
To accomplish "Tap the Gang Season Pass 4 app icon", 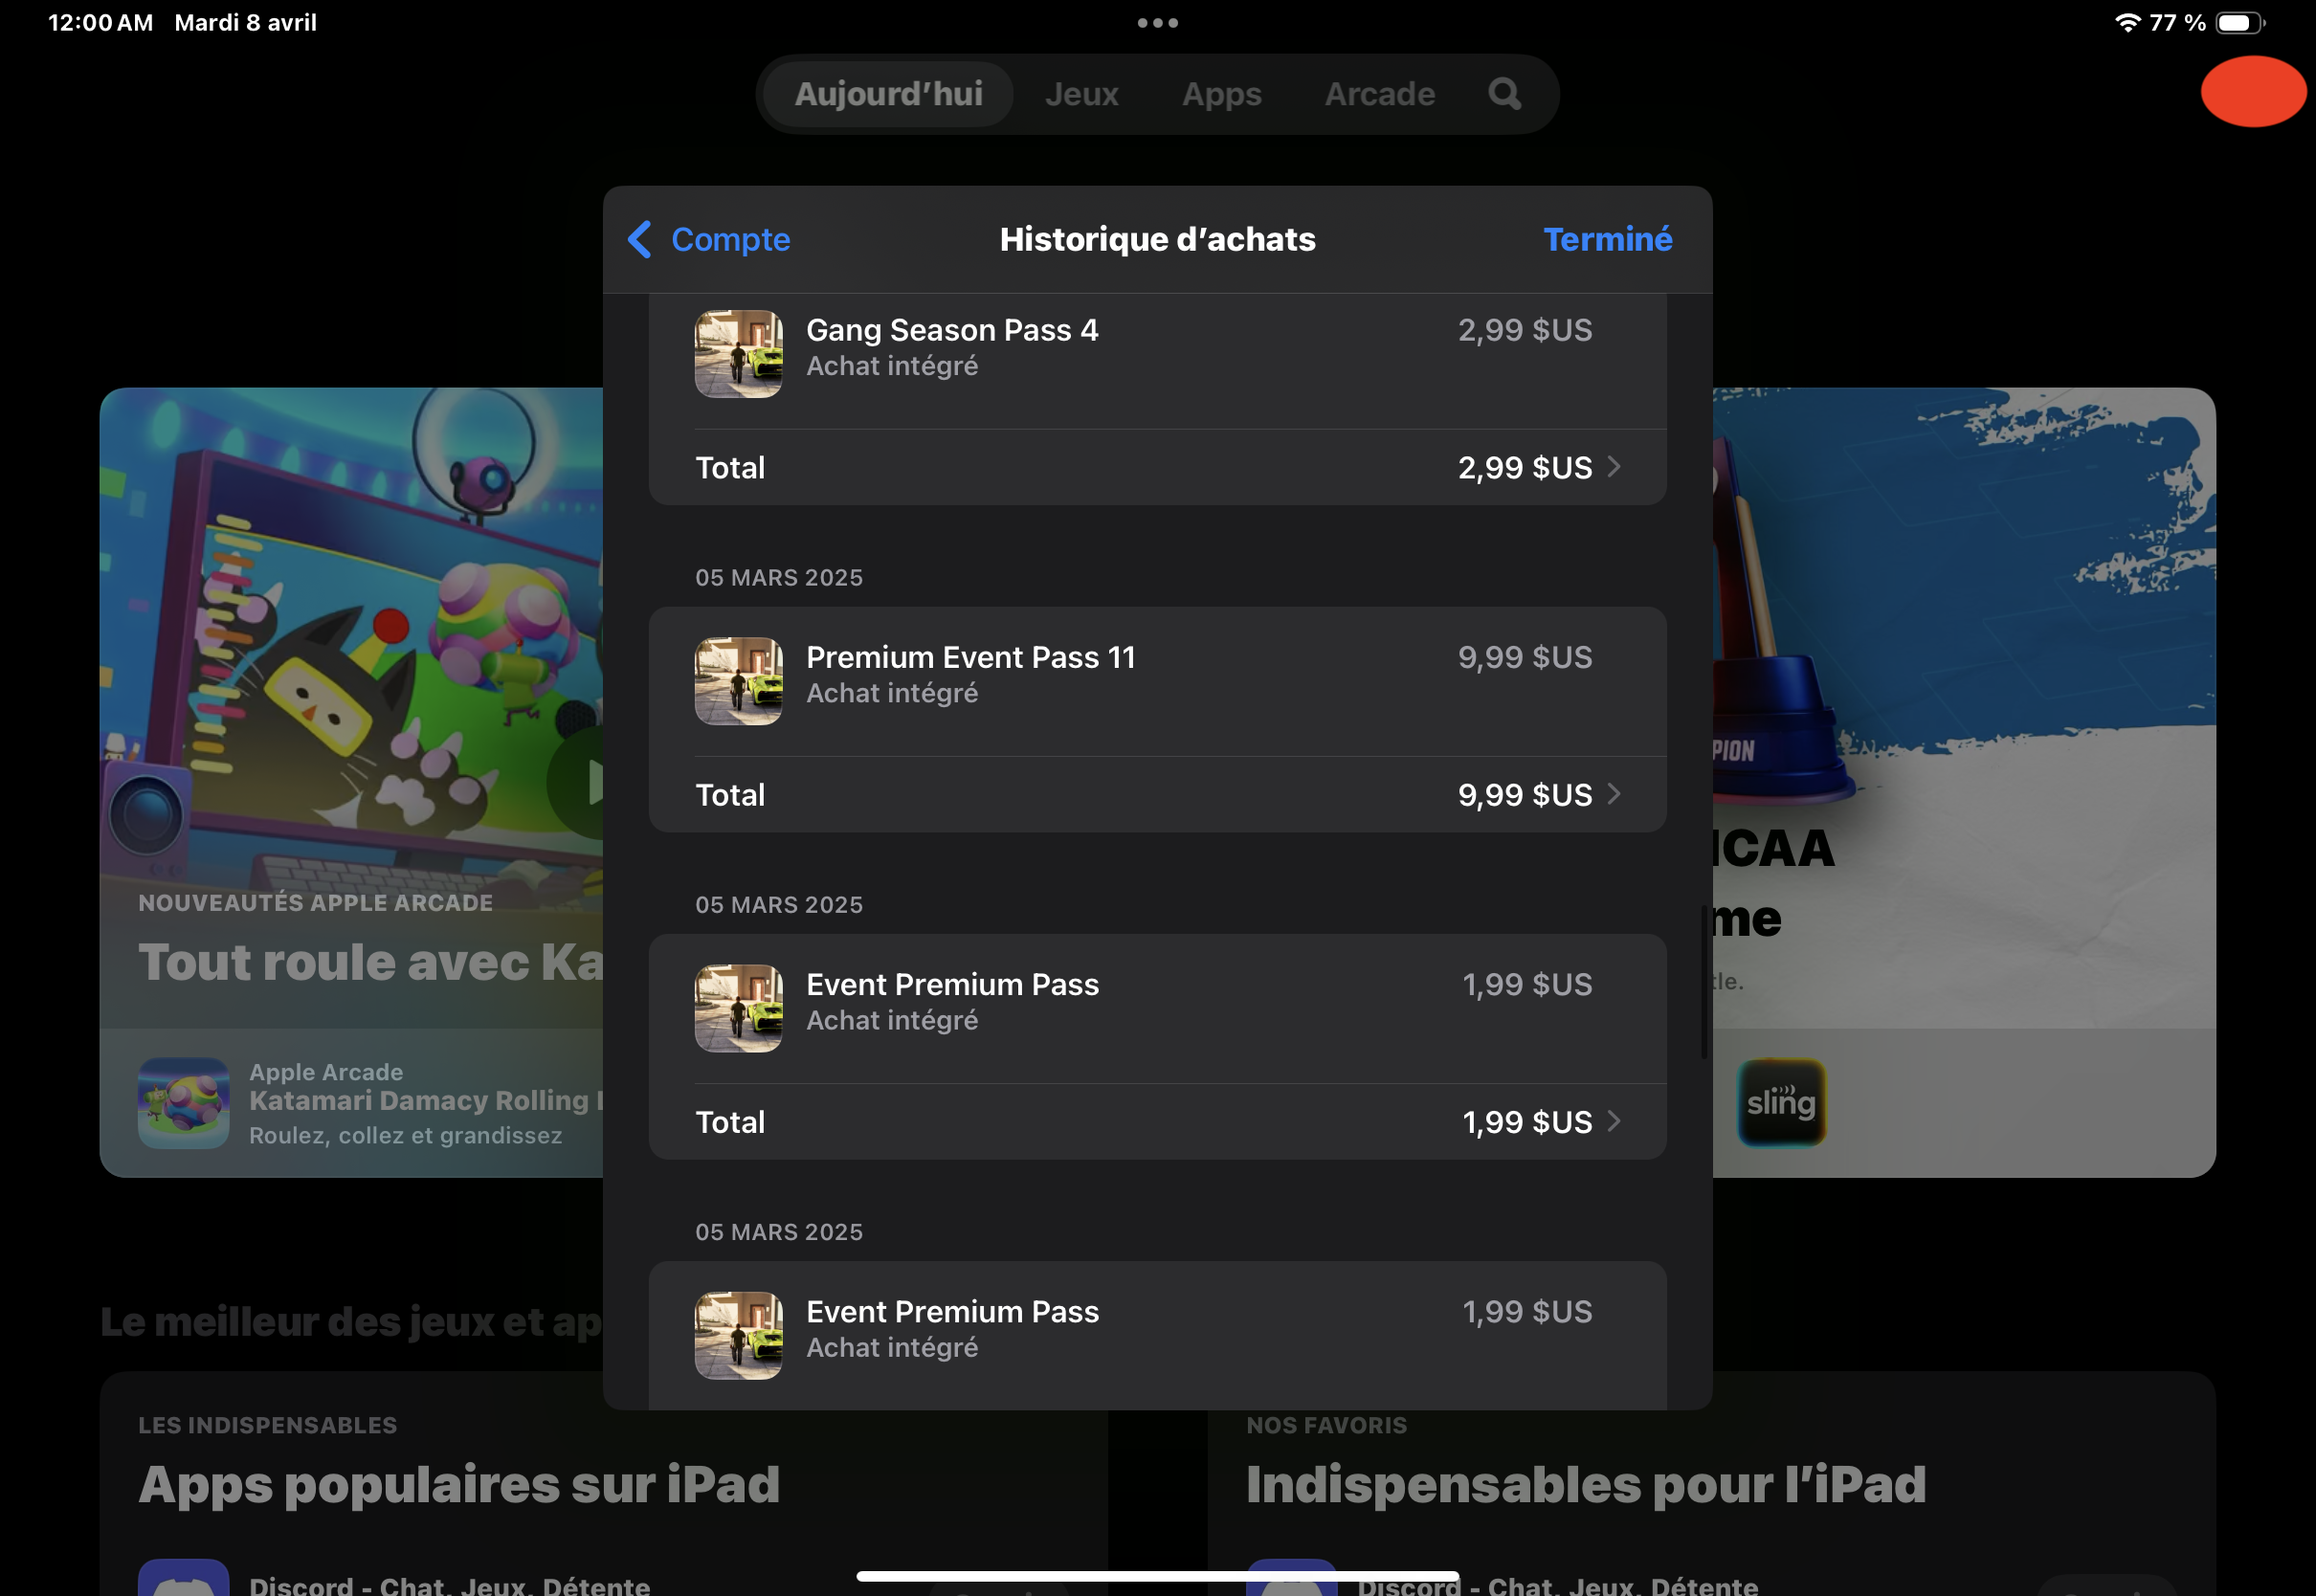I will [x=738, y=353].
